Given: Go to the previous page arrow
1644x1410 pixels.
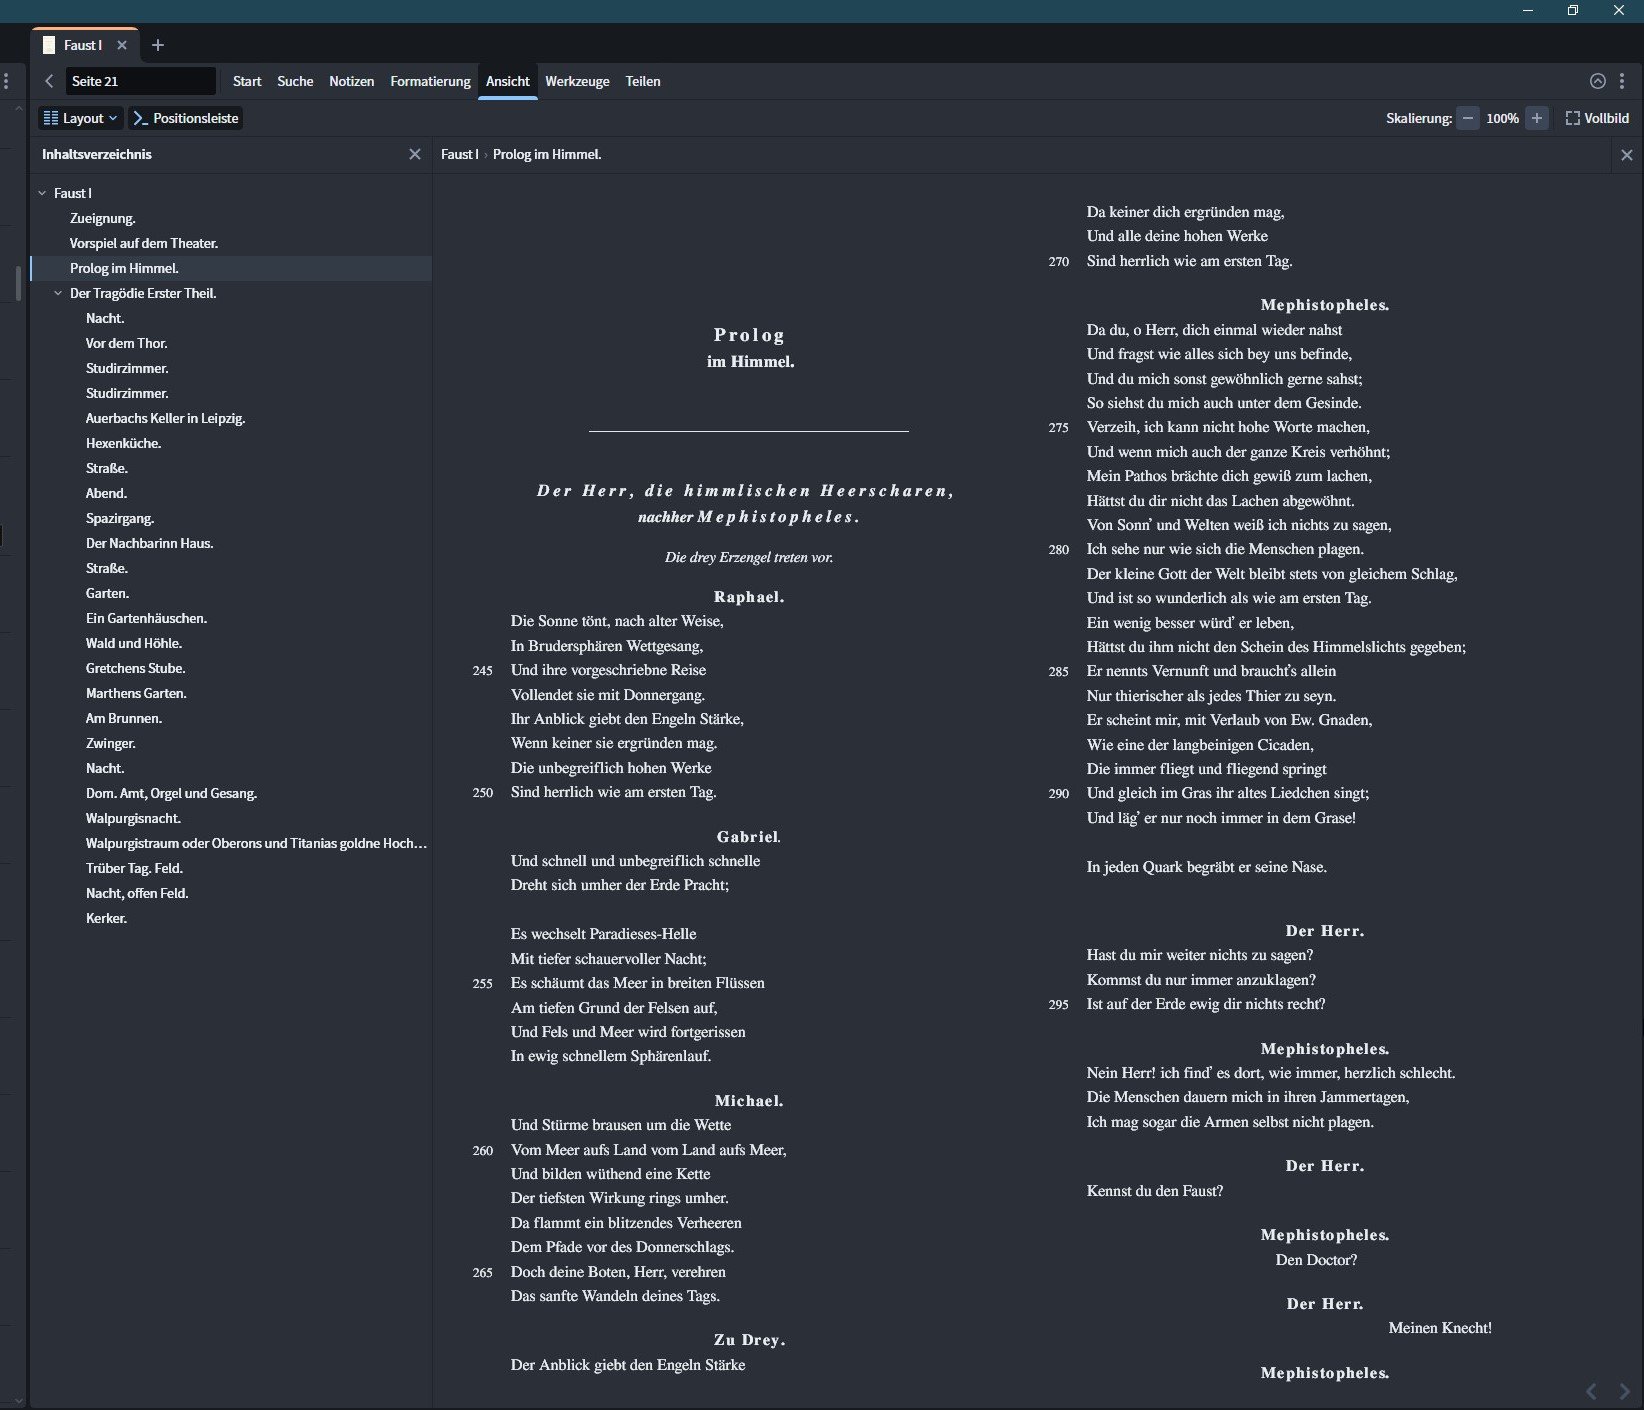Looking at the screenshot, I should coord(1592,1391).
